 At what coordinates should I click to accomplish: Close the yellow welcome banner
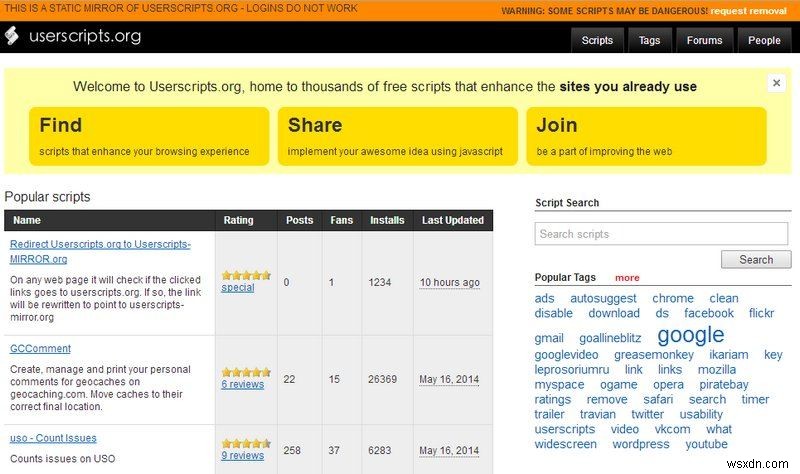(x=776, y=84)
